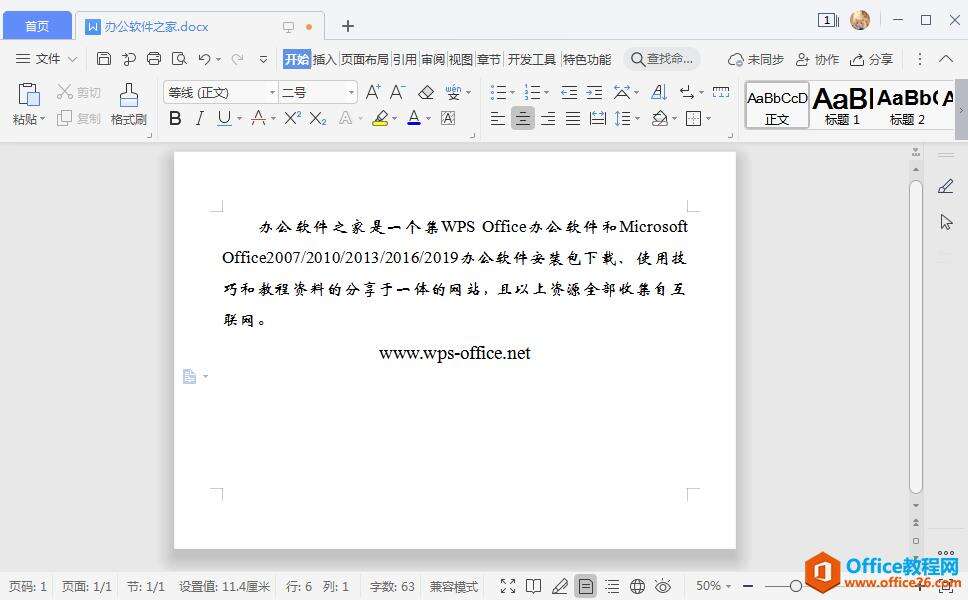The image size is (968, 600).
Task: Click the Paste clipboard icon
Action: pos(29,95)
